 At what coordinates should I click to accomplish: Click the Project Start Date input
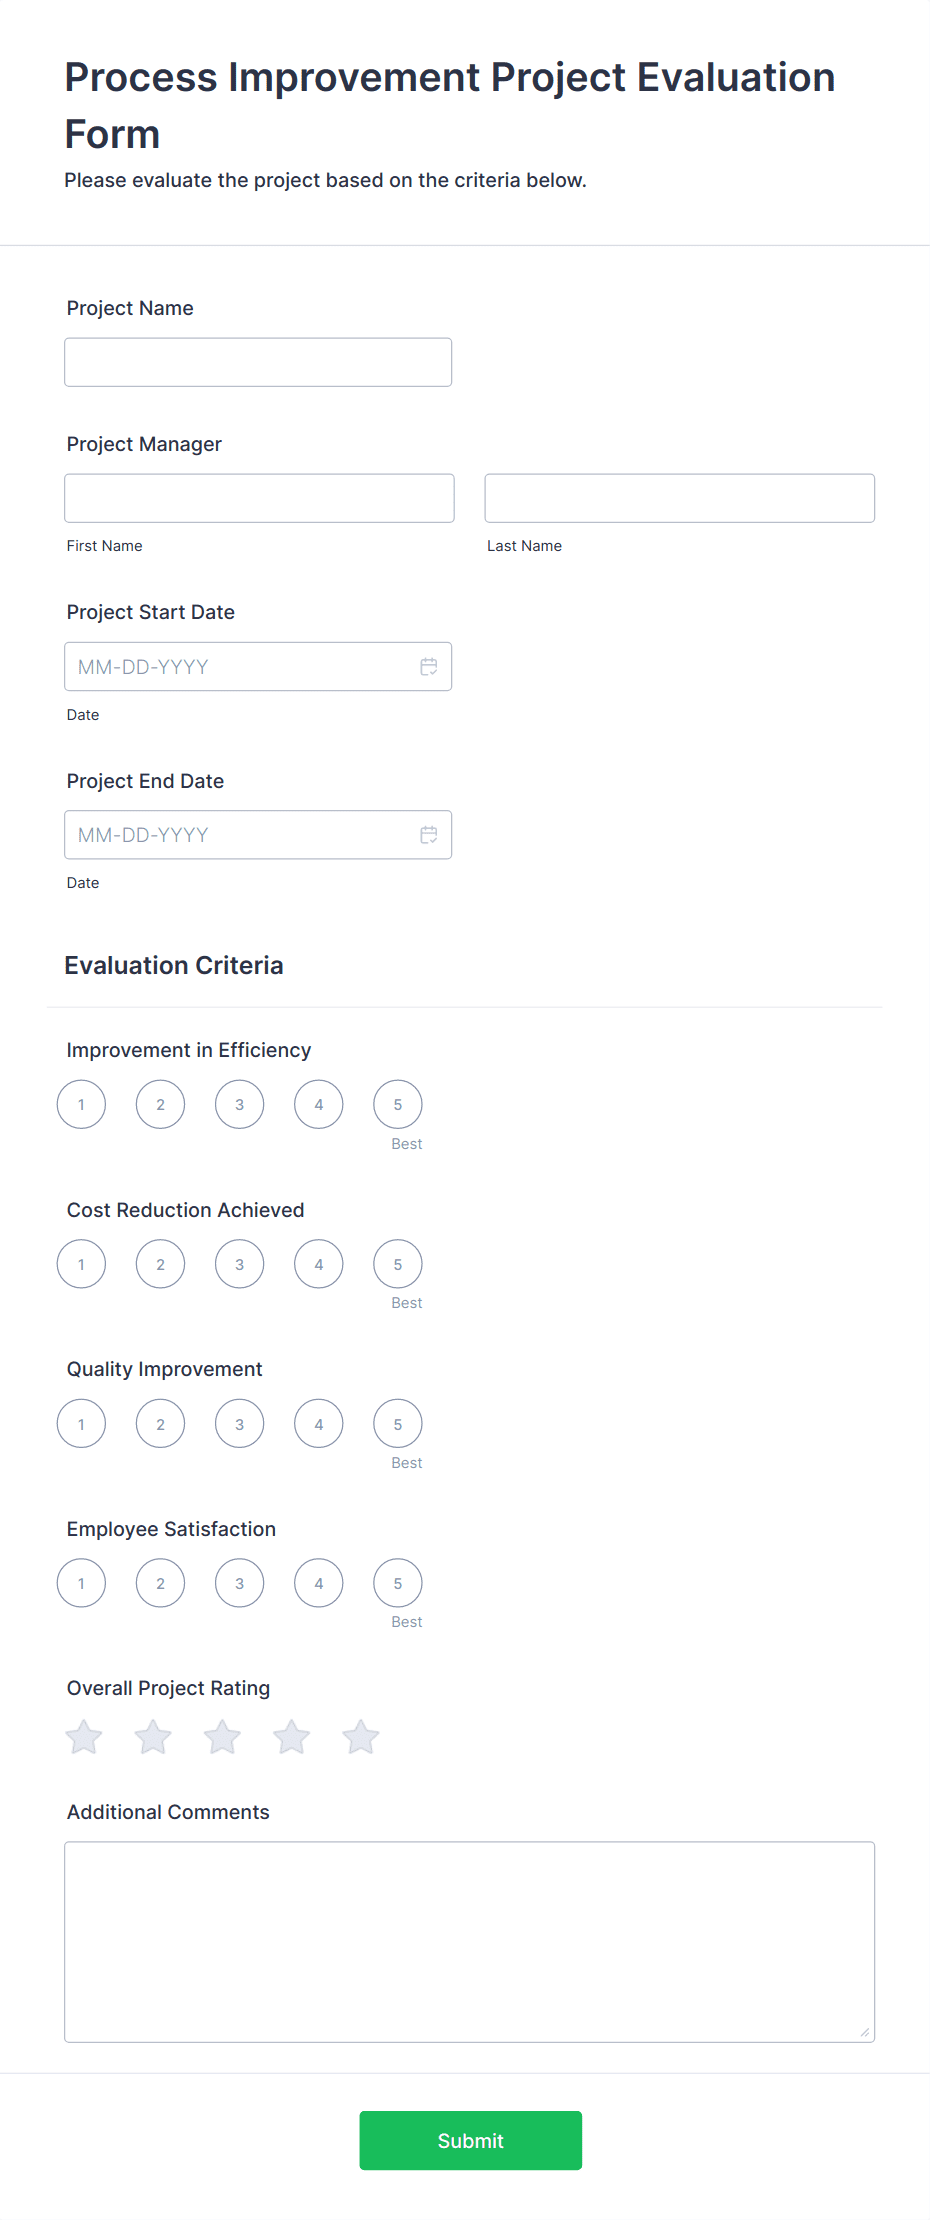coord(240,667)
